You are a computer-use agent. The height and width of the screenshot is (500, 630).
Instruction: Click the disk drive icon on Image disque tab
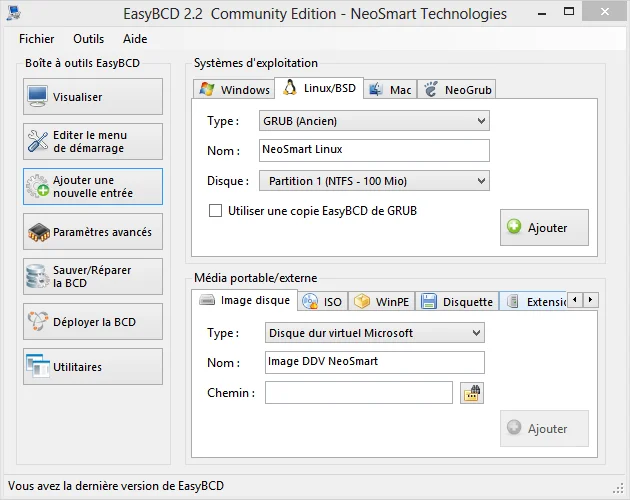point(207,300)
